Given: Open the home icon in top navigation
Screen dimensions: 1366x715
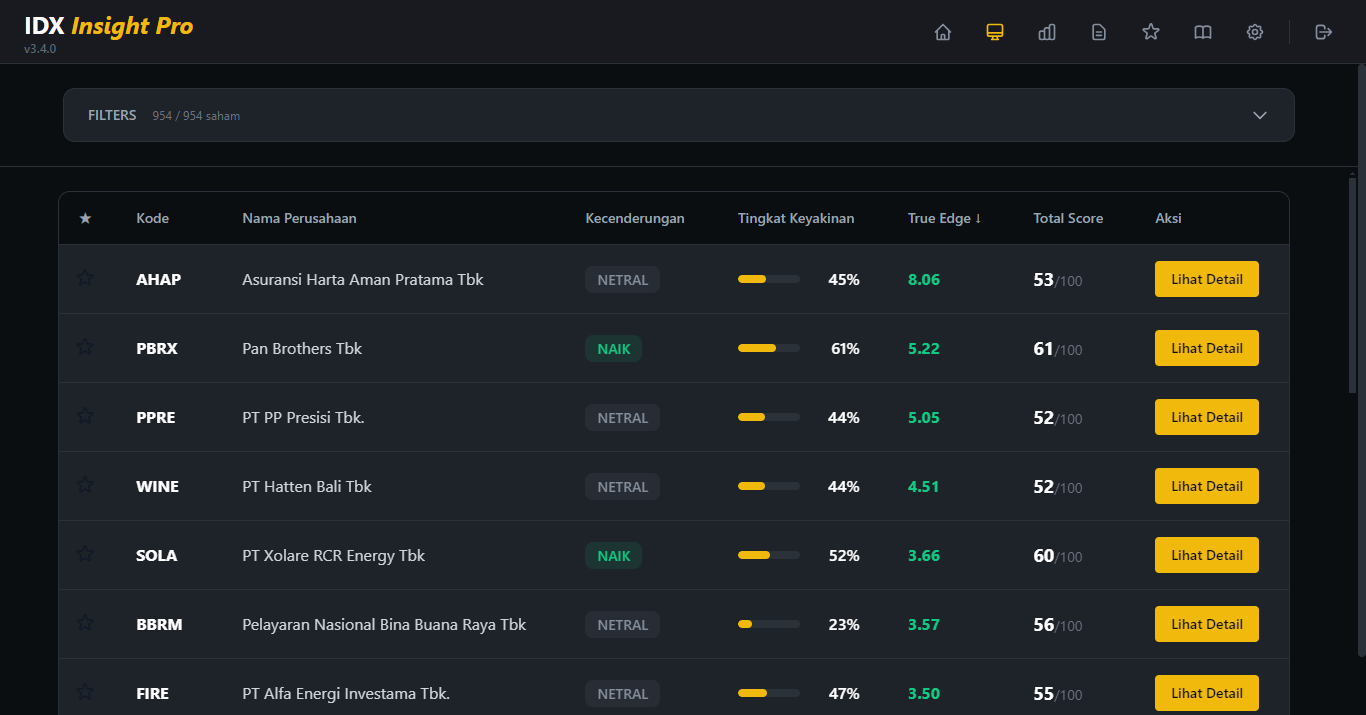Looking at the screenshot, I should coord(942,32).
